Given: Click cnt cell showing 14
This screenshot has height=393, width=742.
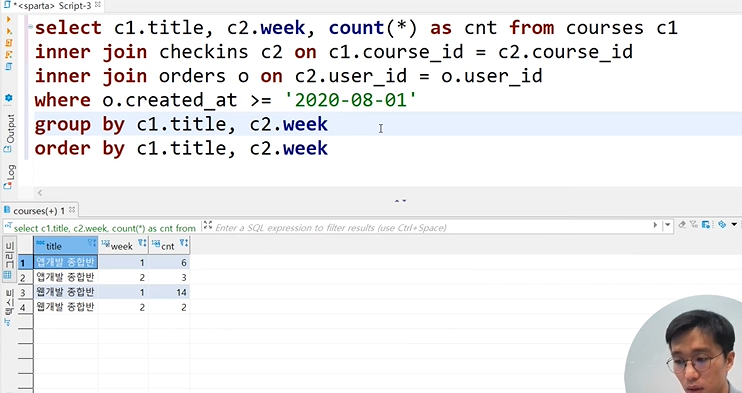Looking at the screenshot, I should pyautogui.click(x=169, y=292).
